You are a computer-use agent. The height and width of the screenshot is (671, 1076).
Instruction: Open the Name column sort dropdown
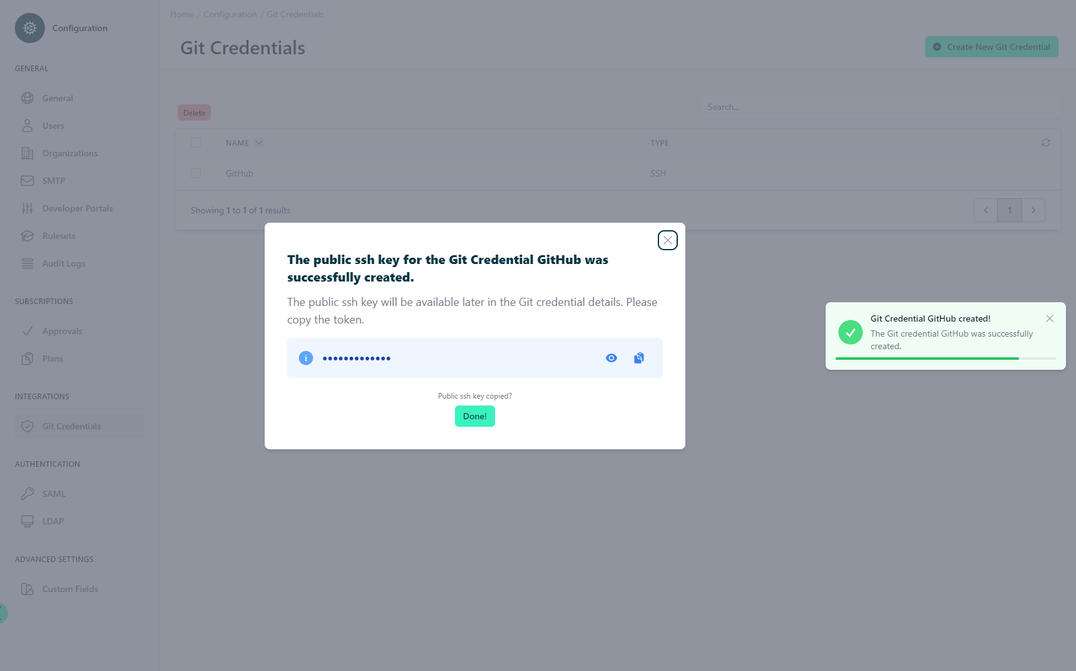tap(259, 142)
